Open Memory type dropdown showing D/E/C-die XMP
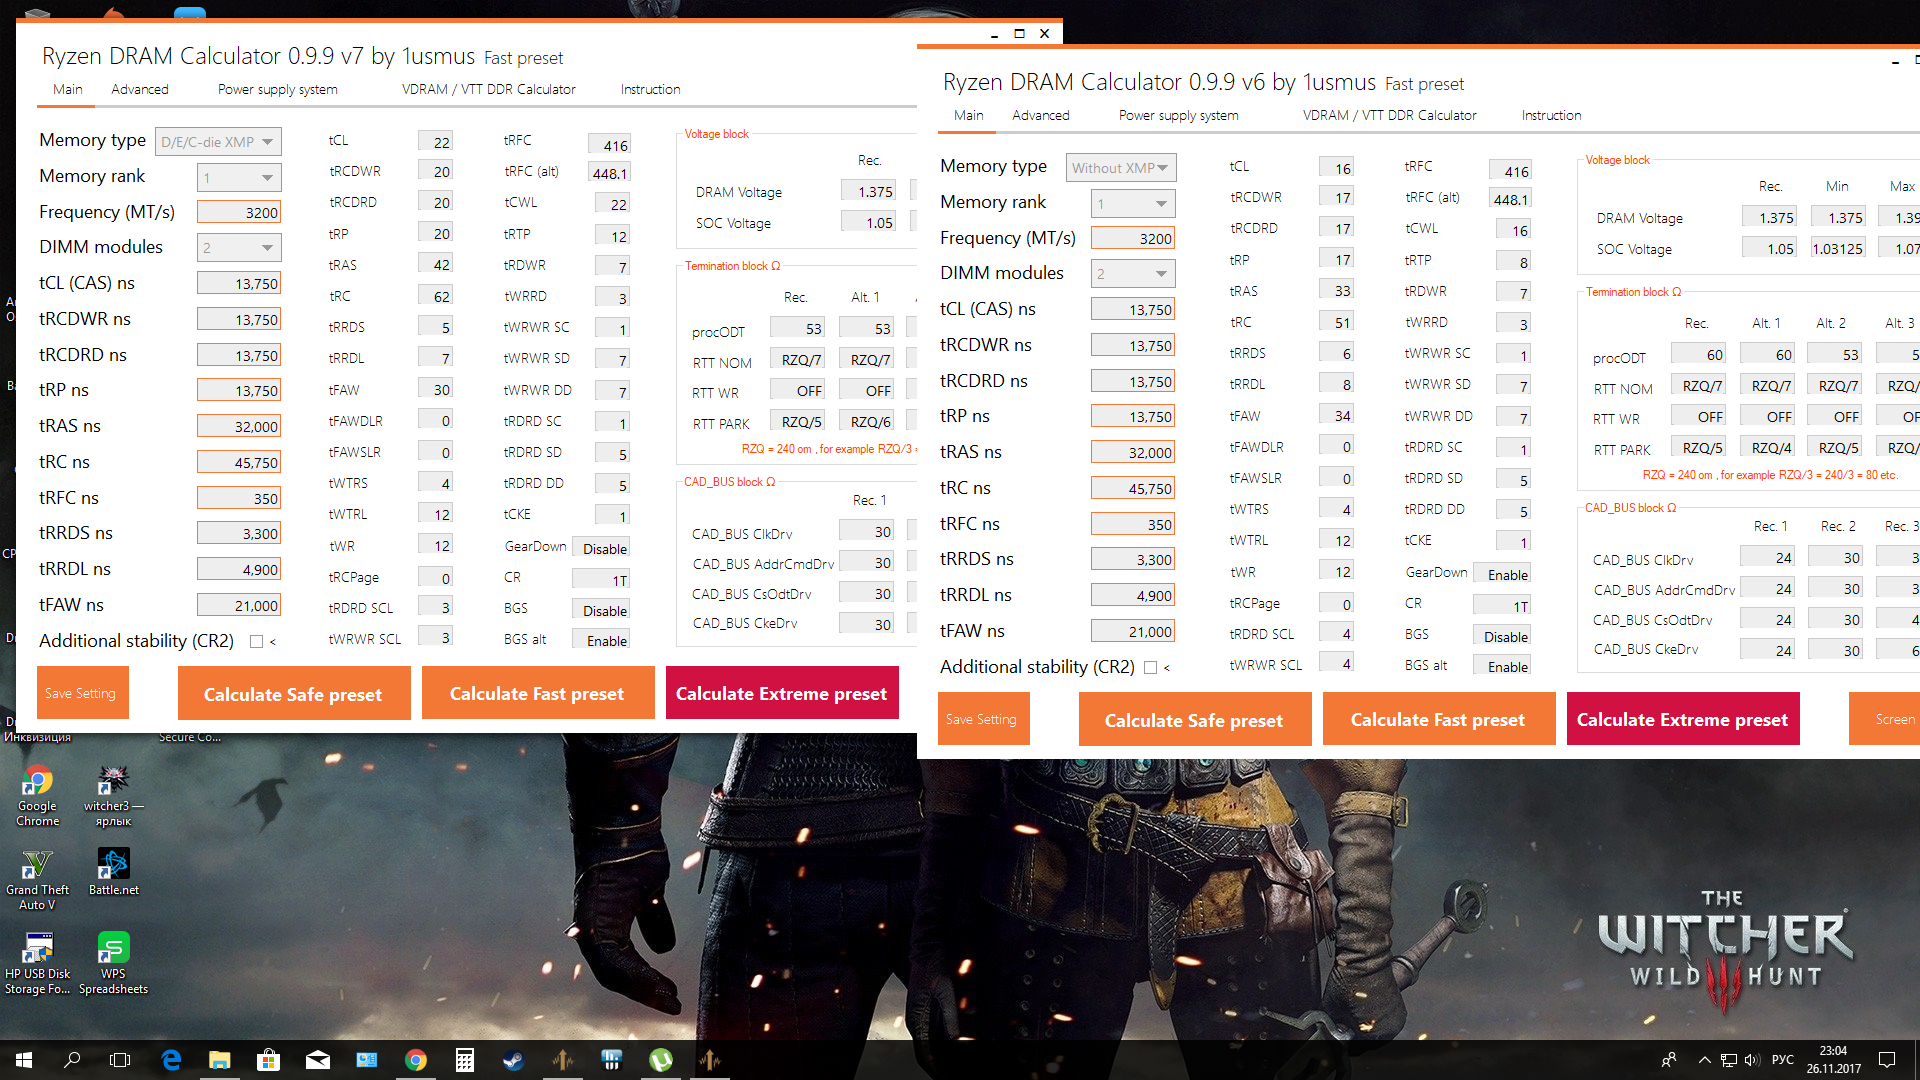 [218, 142]
